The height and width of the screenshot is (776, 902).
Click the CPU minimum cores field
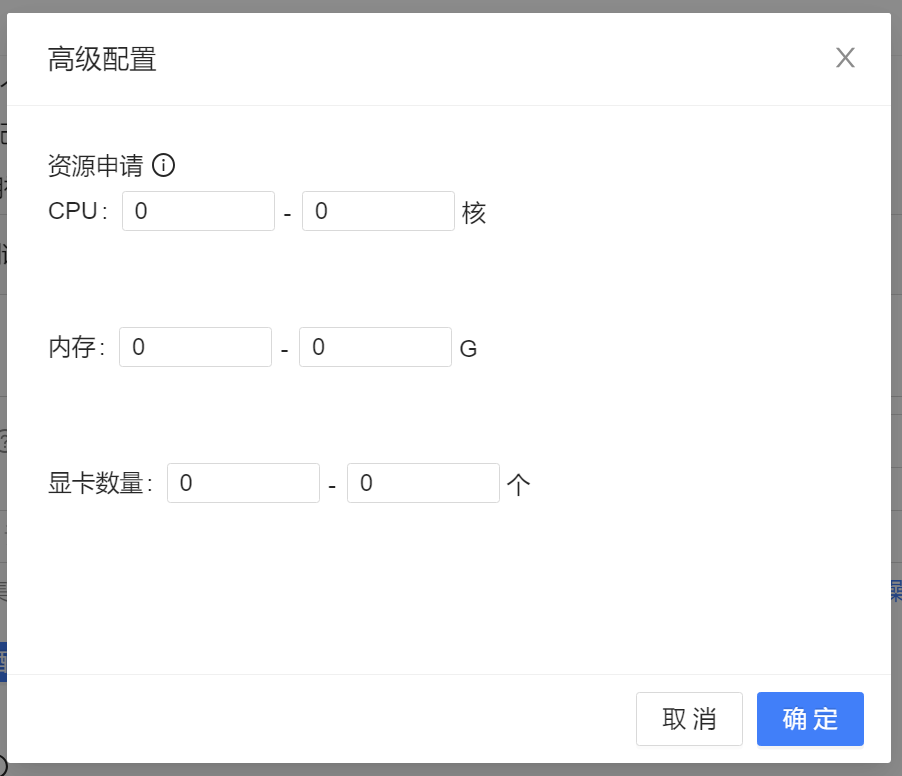(x=198, y=212)
